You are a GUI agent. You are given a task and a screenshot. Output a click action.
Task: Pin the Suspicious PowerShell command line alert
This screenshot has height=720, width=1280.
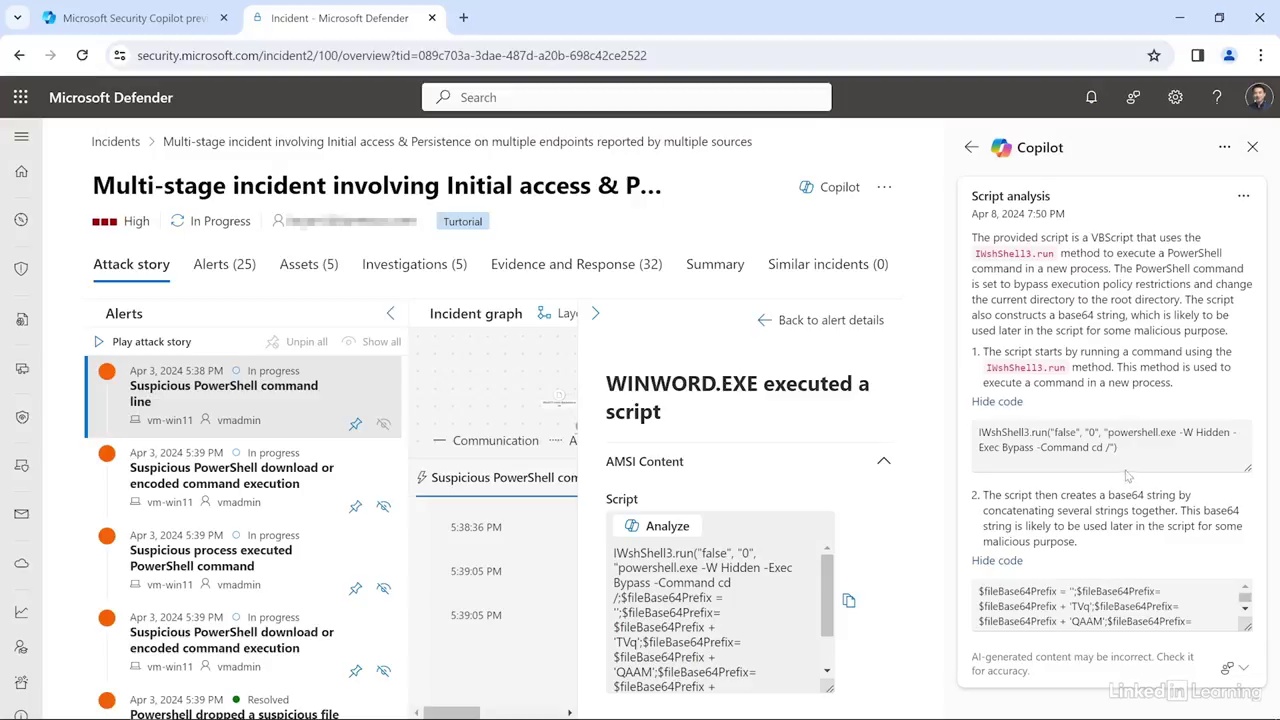coord(355,424)
